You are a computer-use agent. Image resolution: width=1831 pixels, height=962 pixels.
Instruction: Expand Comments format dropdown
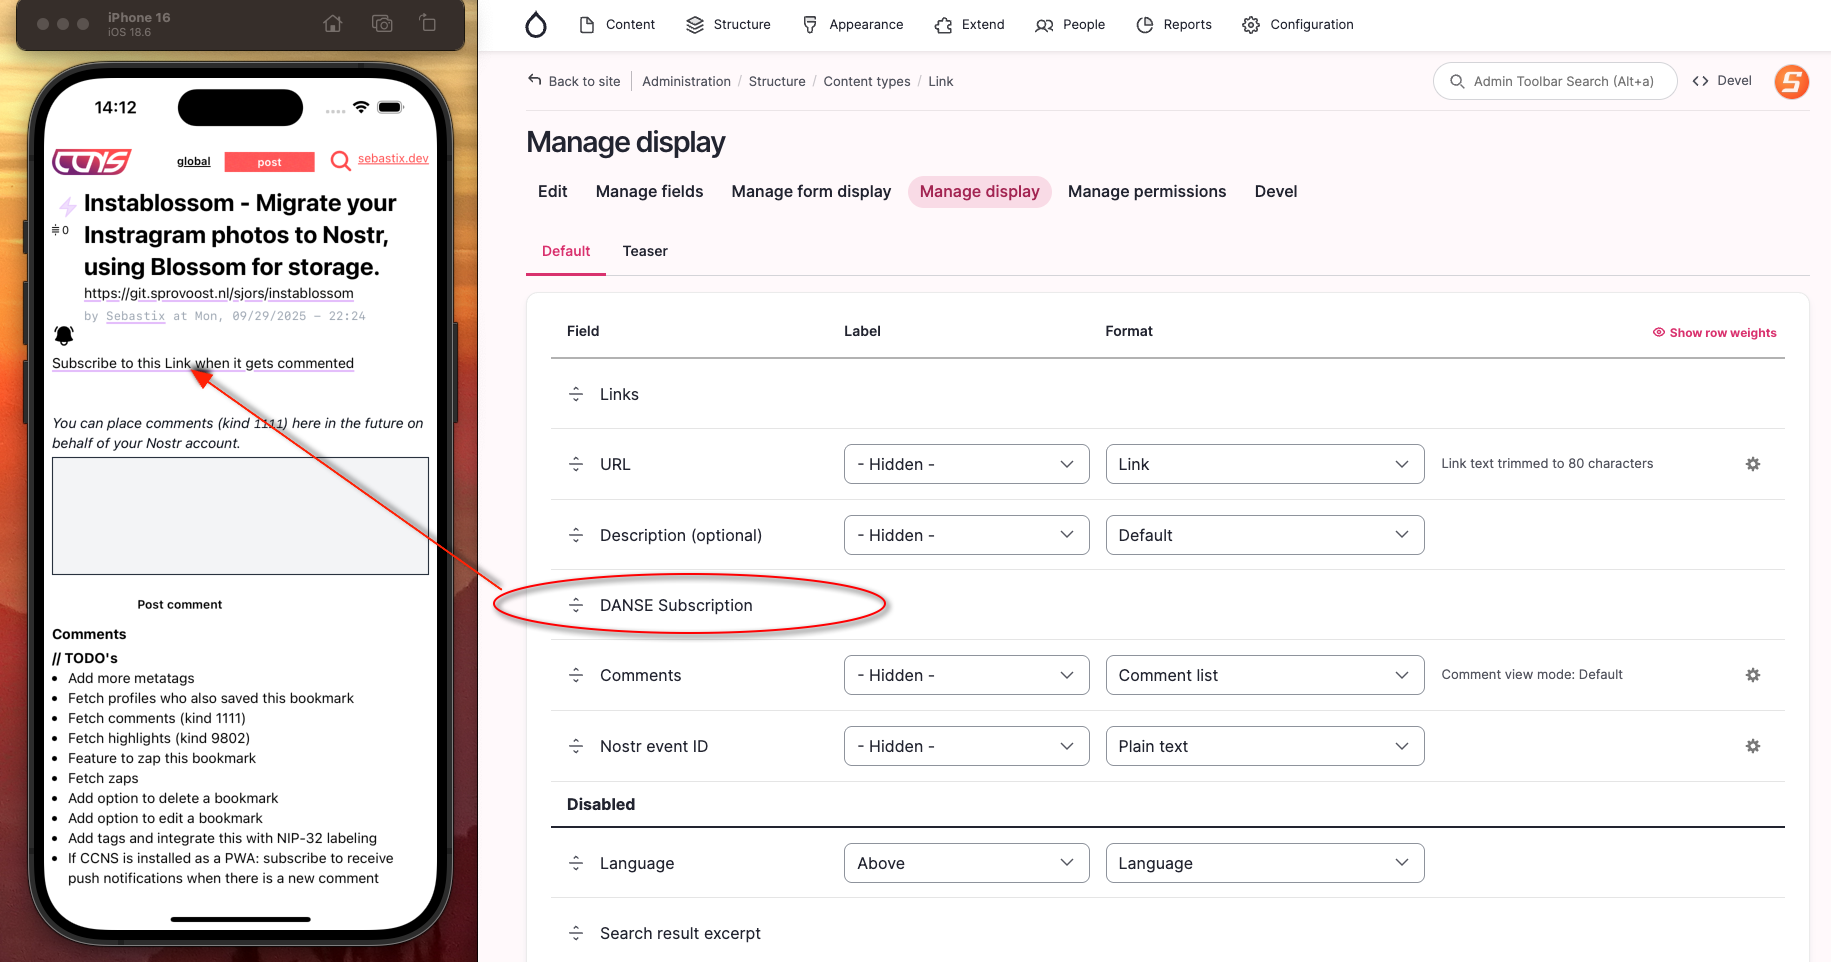pos(1264,675)
